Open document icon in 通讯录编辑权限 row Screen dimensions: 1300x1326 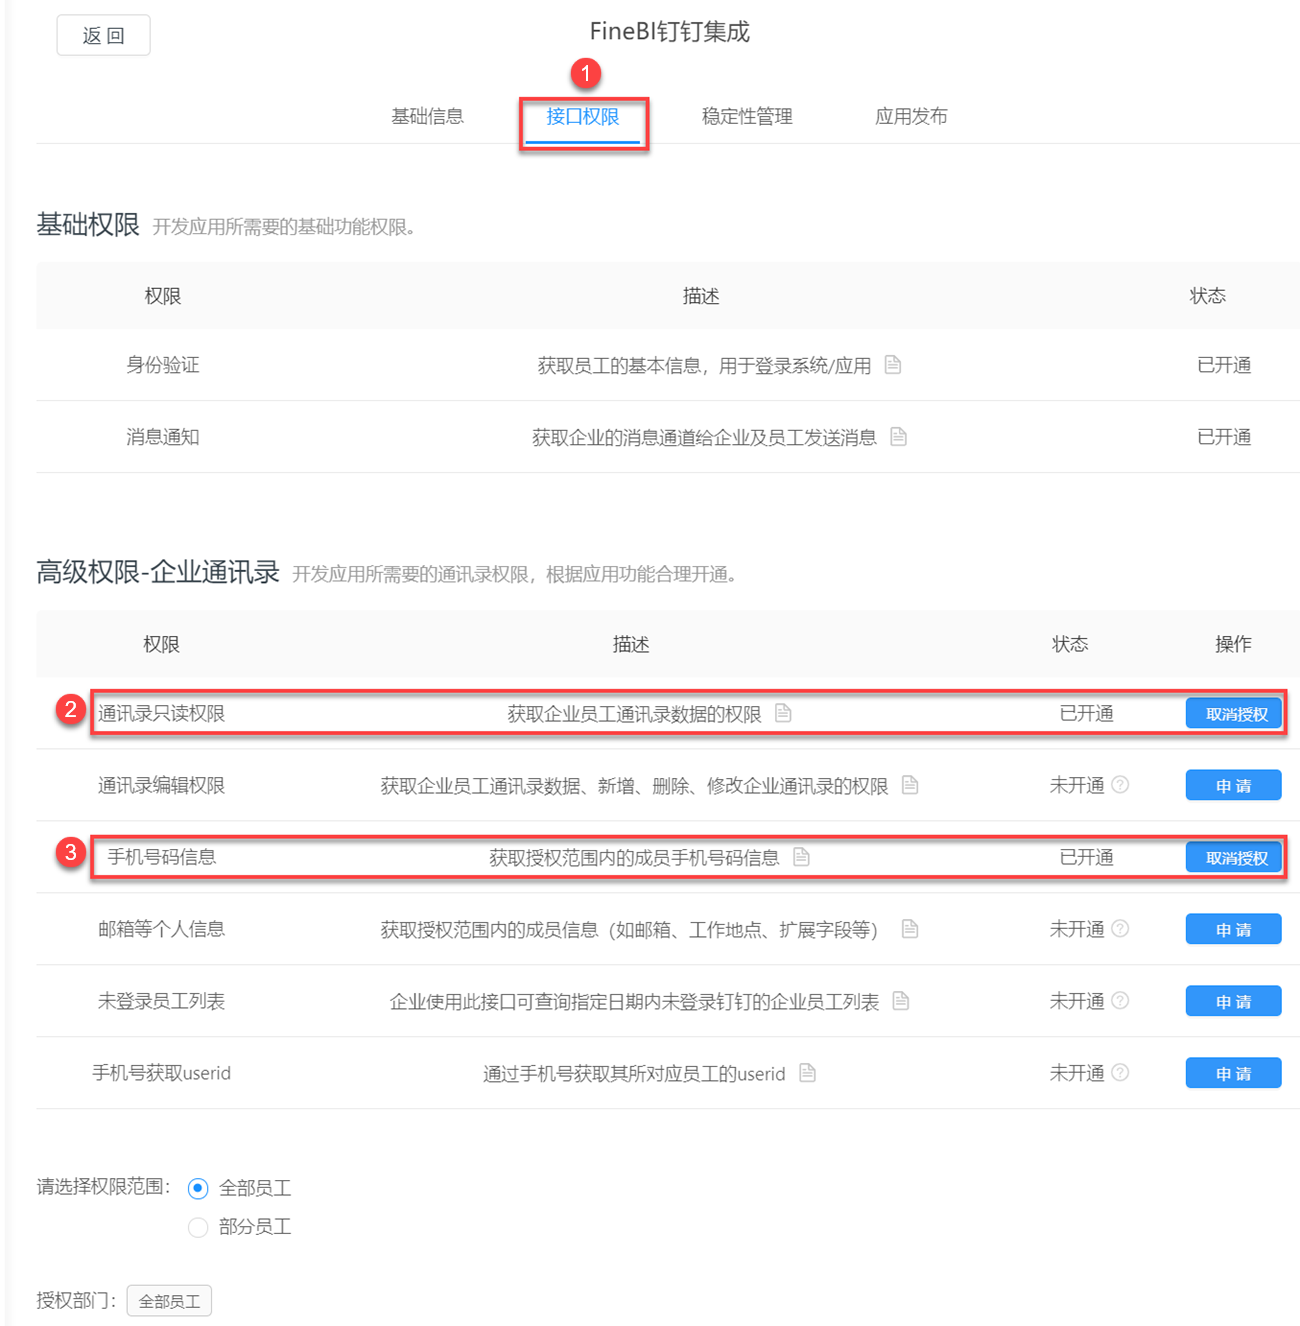910,785
